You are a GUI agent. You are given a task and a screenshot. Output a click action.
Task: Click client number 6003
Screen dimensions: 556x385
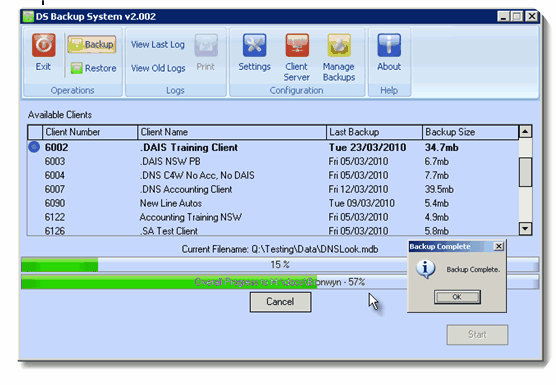55,161
